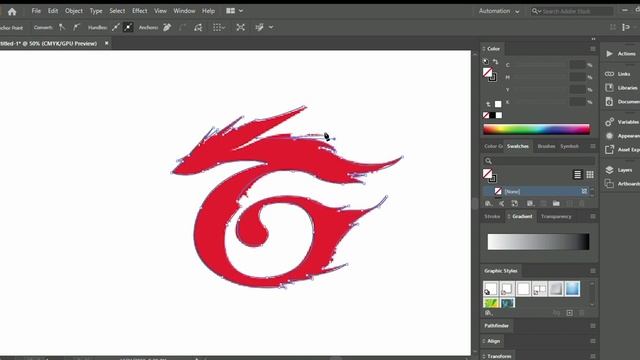Open the File menu
The width and height of the screenshot is (640, 360).
coord(36,11)
